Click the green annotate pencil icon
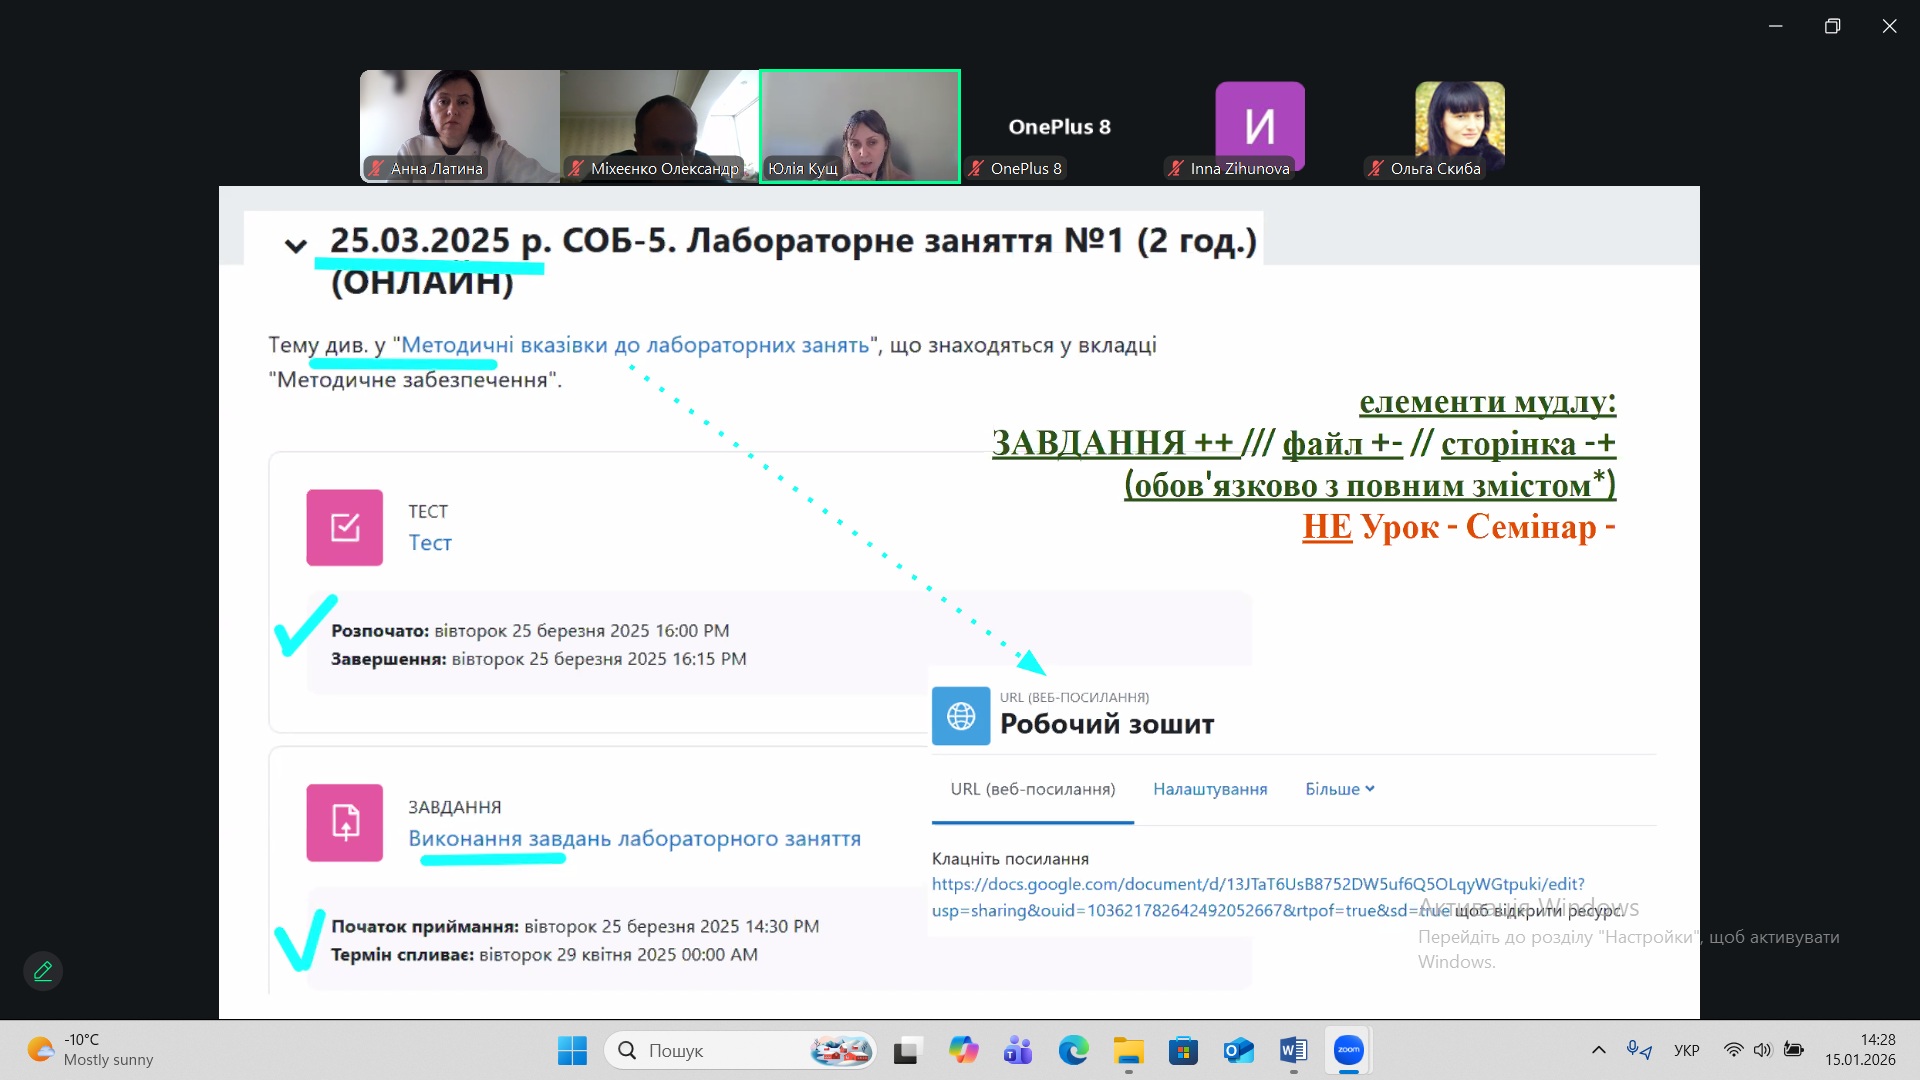The height and width of the screenshot is (1080, 1920). click(43, 971)
